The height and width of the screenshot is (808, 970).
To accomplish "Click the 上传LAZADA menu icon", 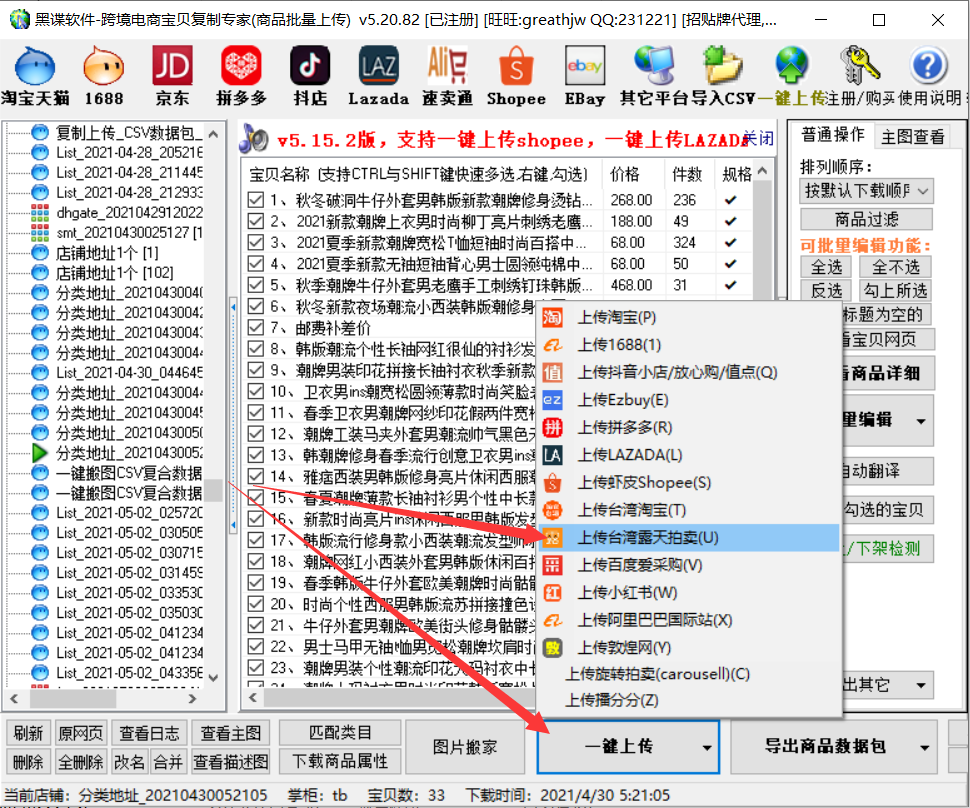I will pyautogui.click(x=552, y=455).
